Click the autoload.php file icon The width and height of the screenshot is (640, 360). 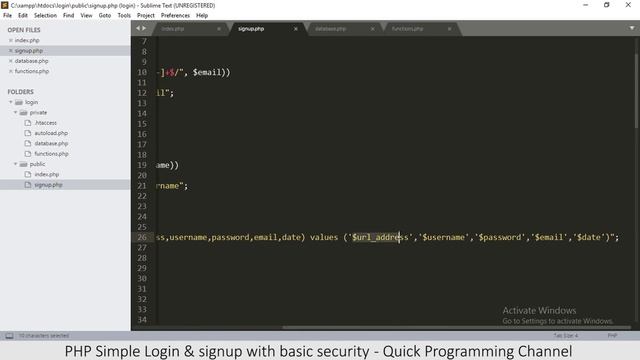click(x=28, y=133)
